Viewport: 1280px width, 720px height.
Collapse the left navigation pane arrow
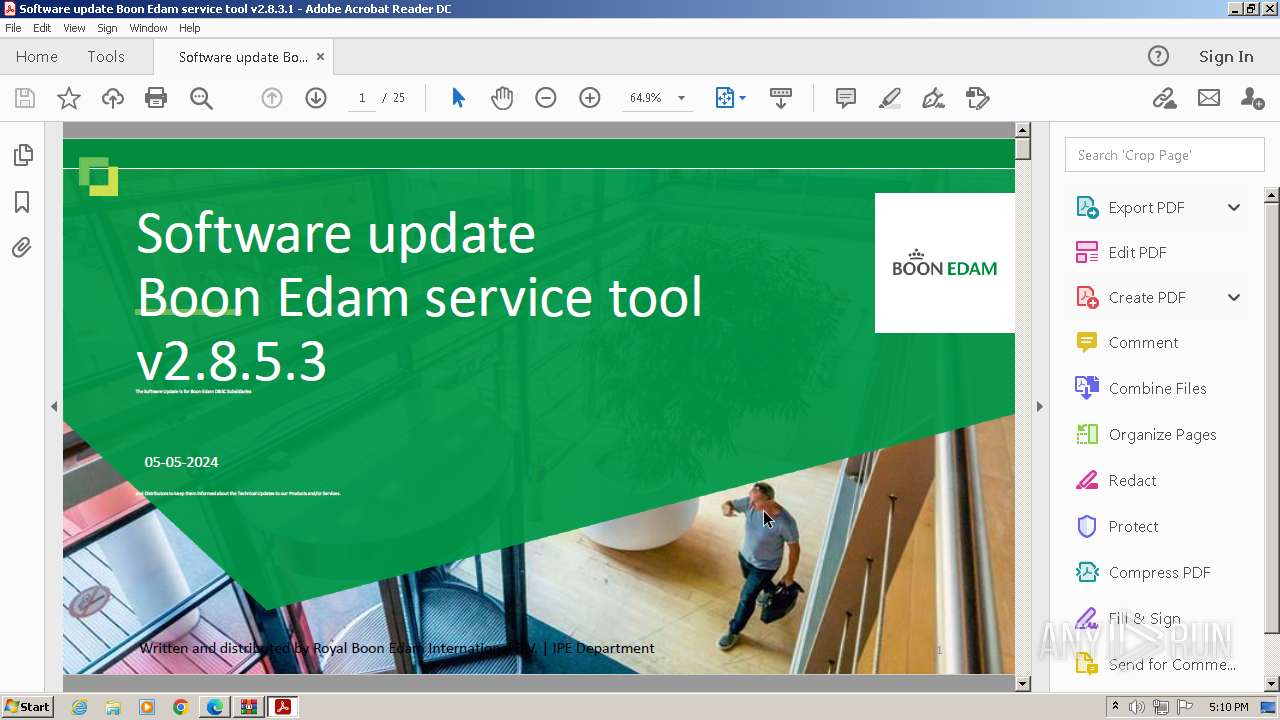(54, 407)
